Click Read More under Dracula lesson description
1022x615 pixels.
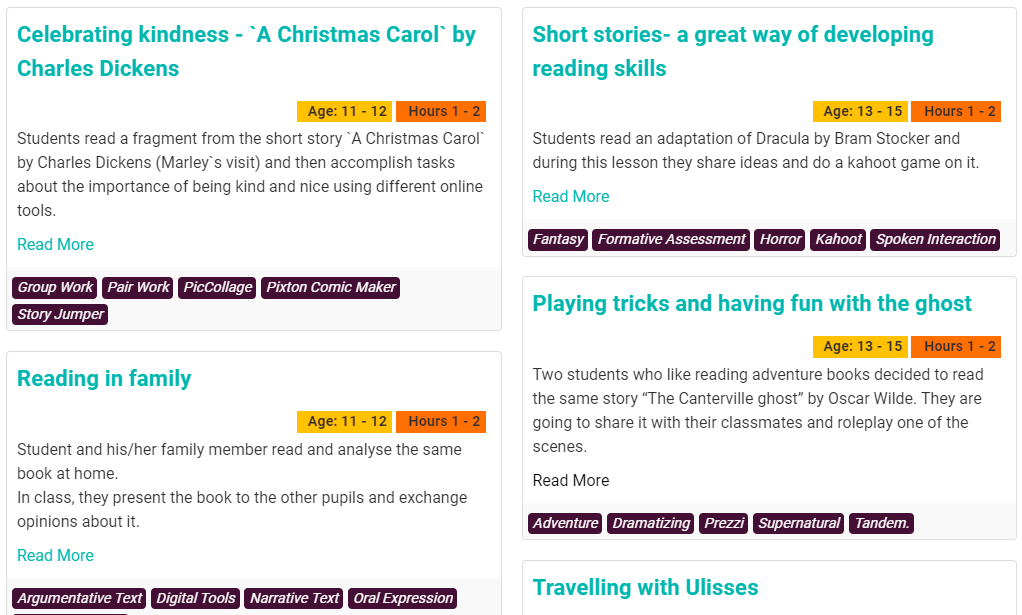(570, 196)
